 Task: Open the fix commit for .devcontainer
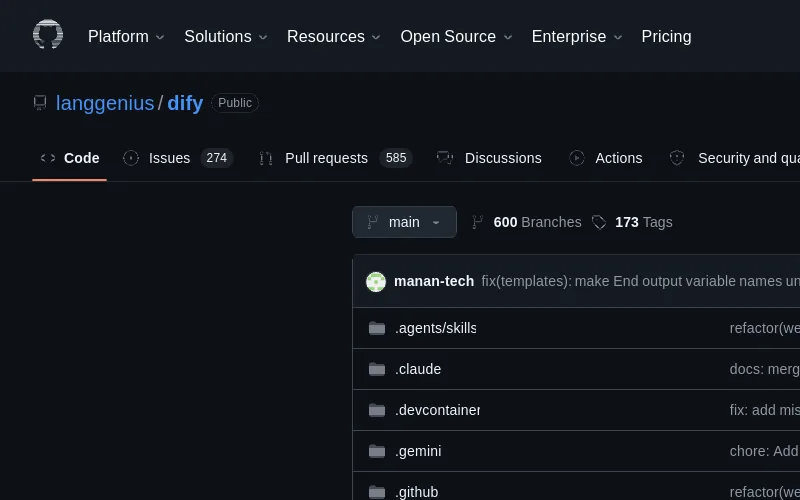tap(765, 410)
